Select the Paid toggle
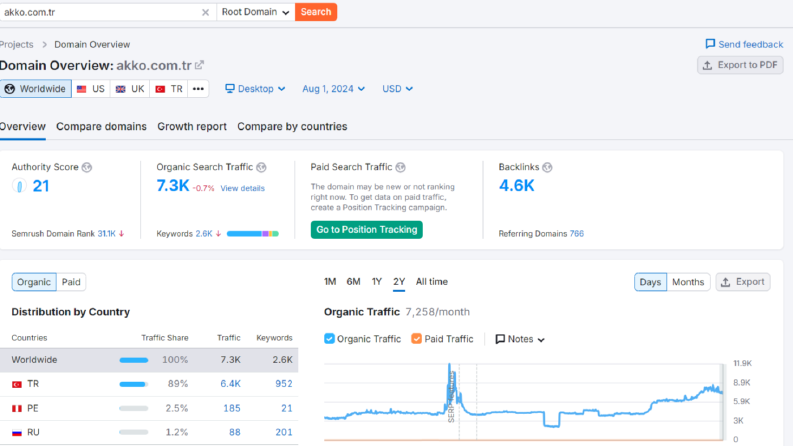 pyautogui.click(x=71, y=282)
